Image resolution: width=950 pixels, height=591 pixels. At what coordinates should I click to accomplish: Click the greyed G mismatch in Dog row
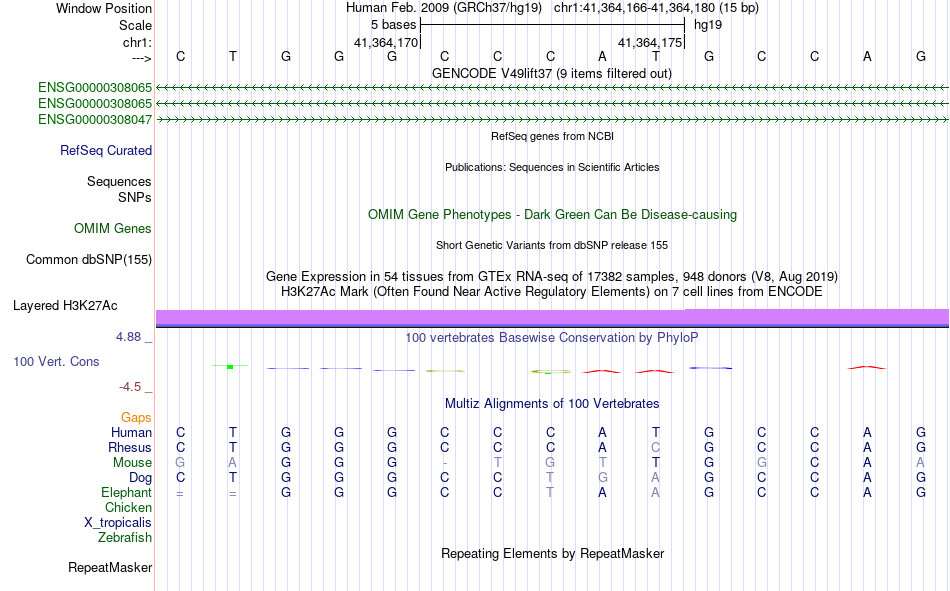click(x=602, y=478)
